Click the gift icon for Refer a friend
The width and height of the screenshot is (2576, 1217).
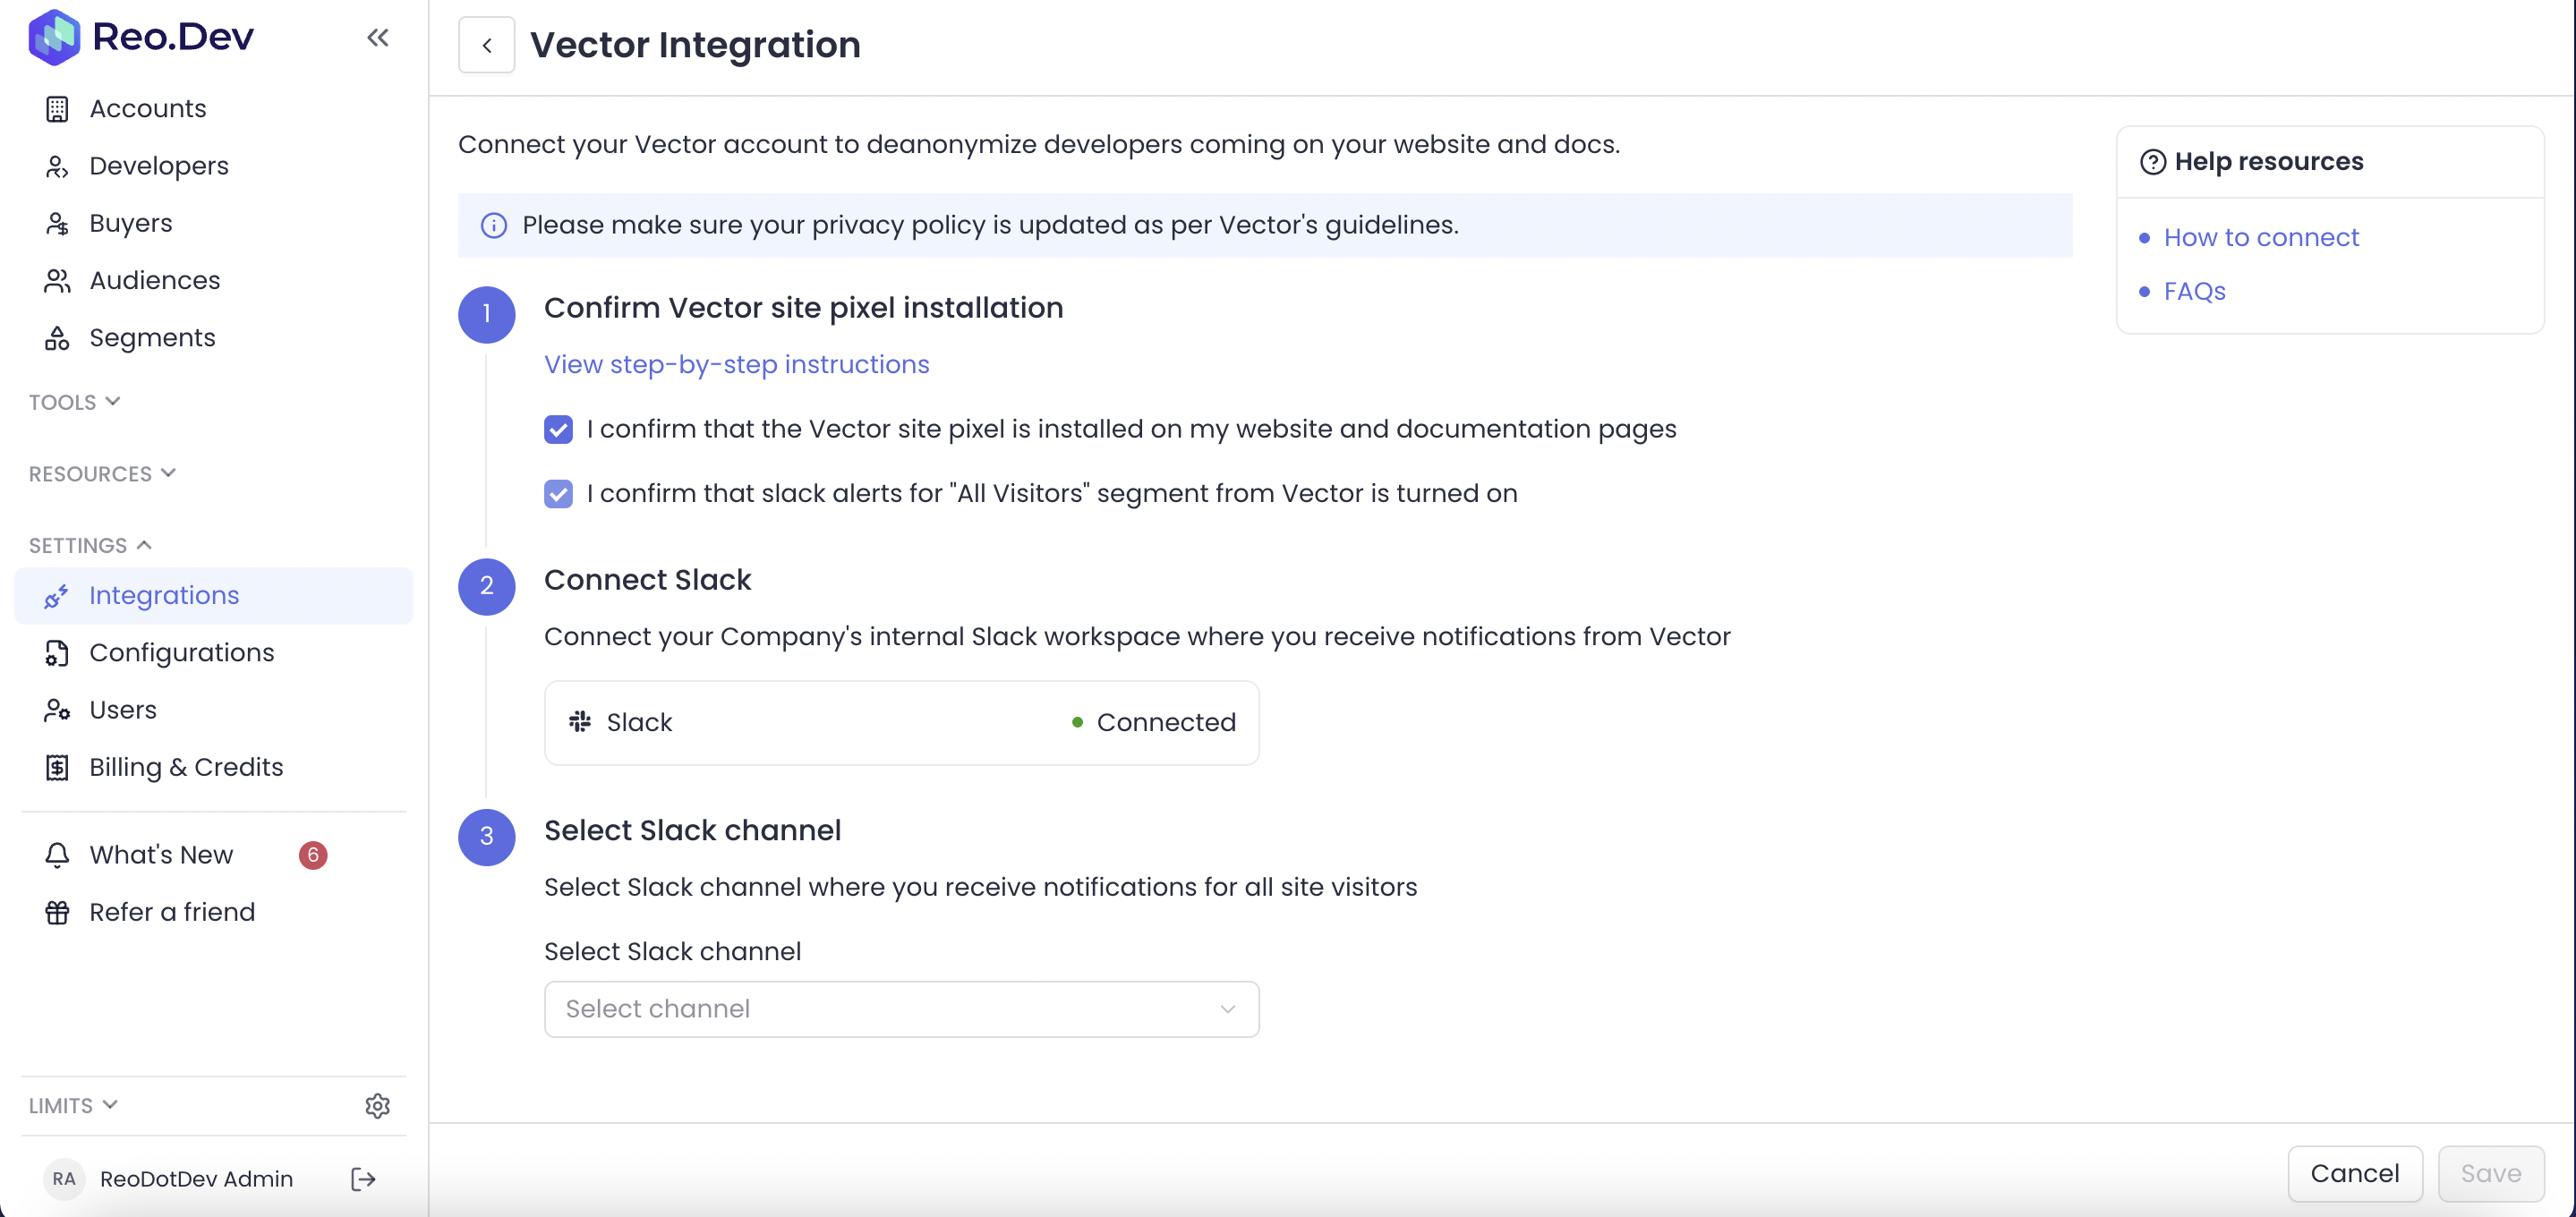pyautogui.click(x=57, y=912)
